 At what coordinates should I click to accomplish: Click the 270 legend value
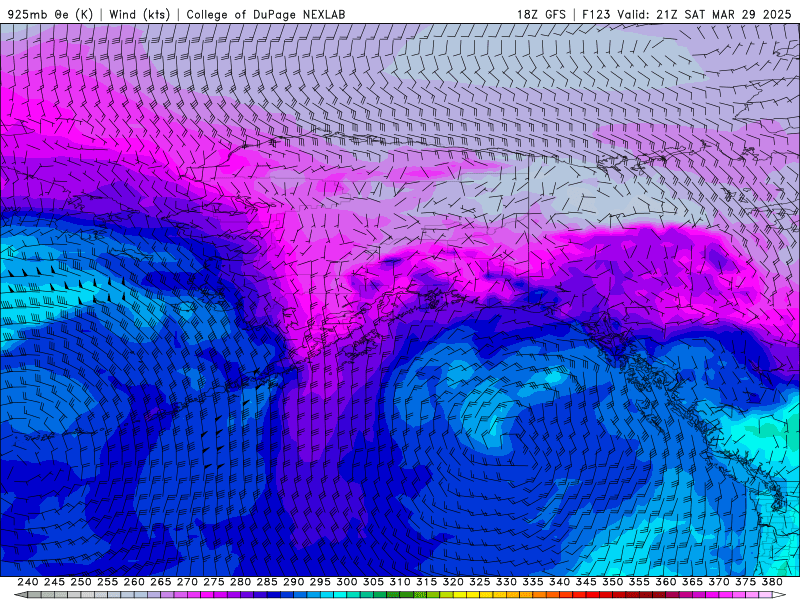click(187, 582)
